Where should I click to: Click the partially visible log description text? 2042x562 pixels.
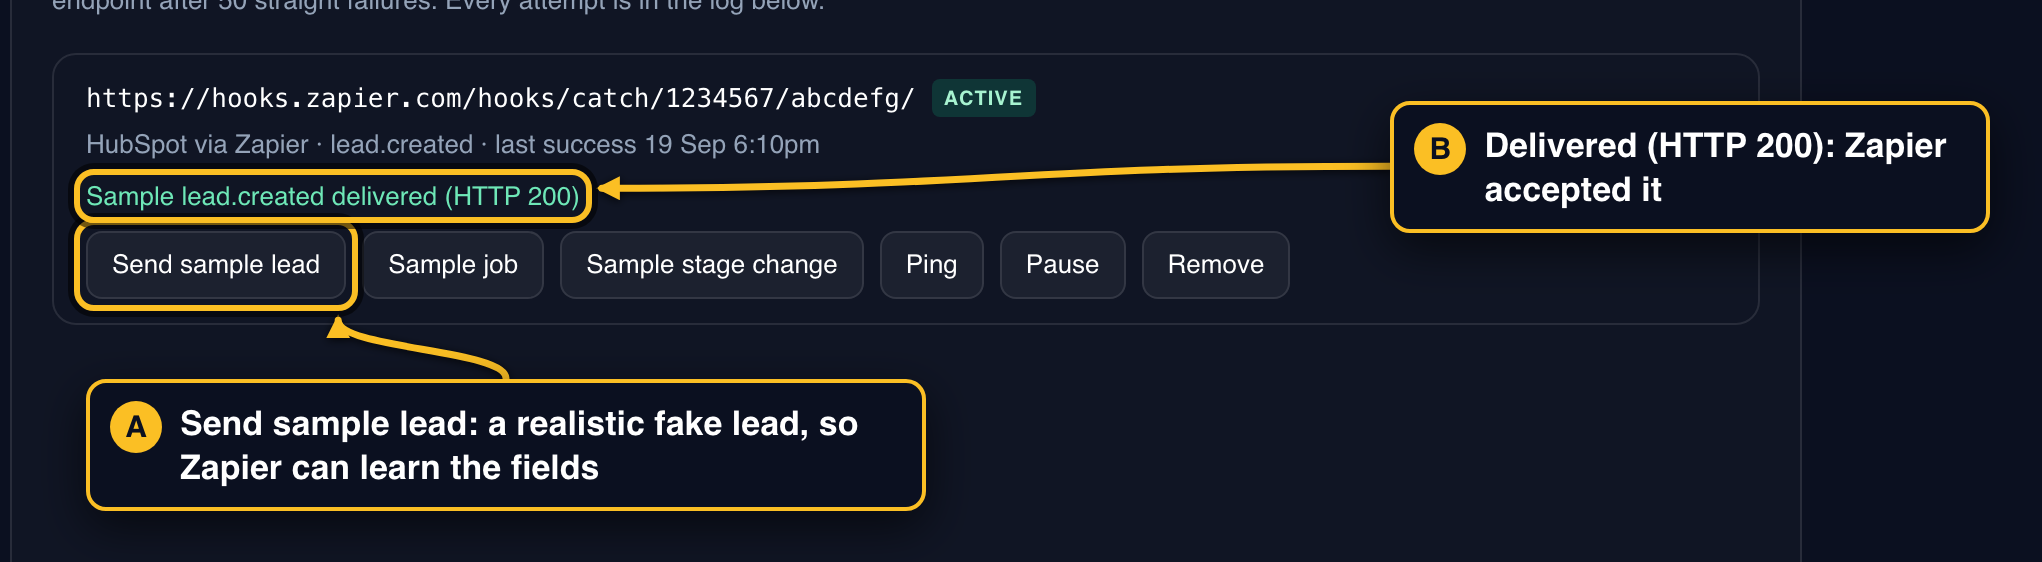(x=438, y=5)
